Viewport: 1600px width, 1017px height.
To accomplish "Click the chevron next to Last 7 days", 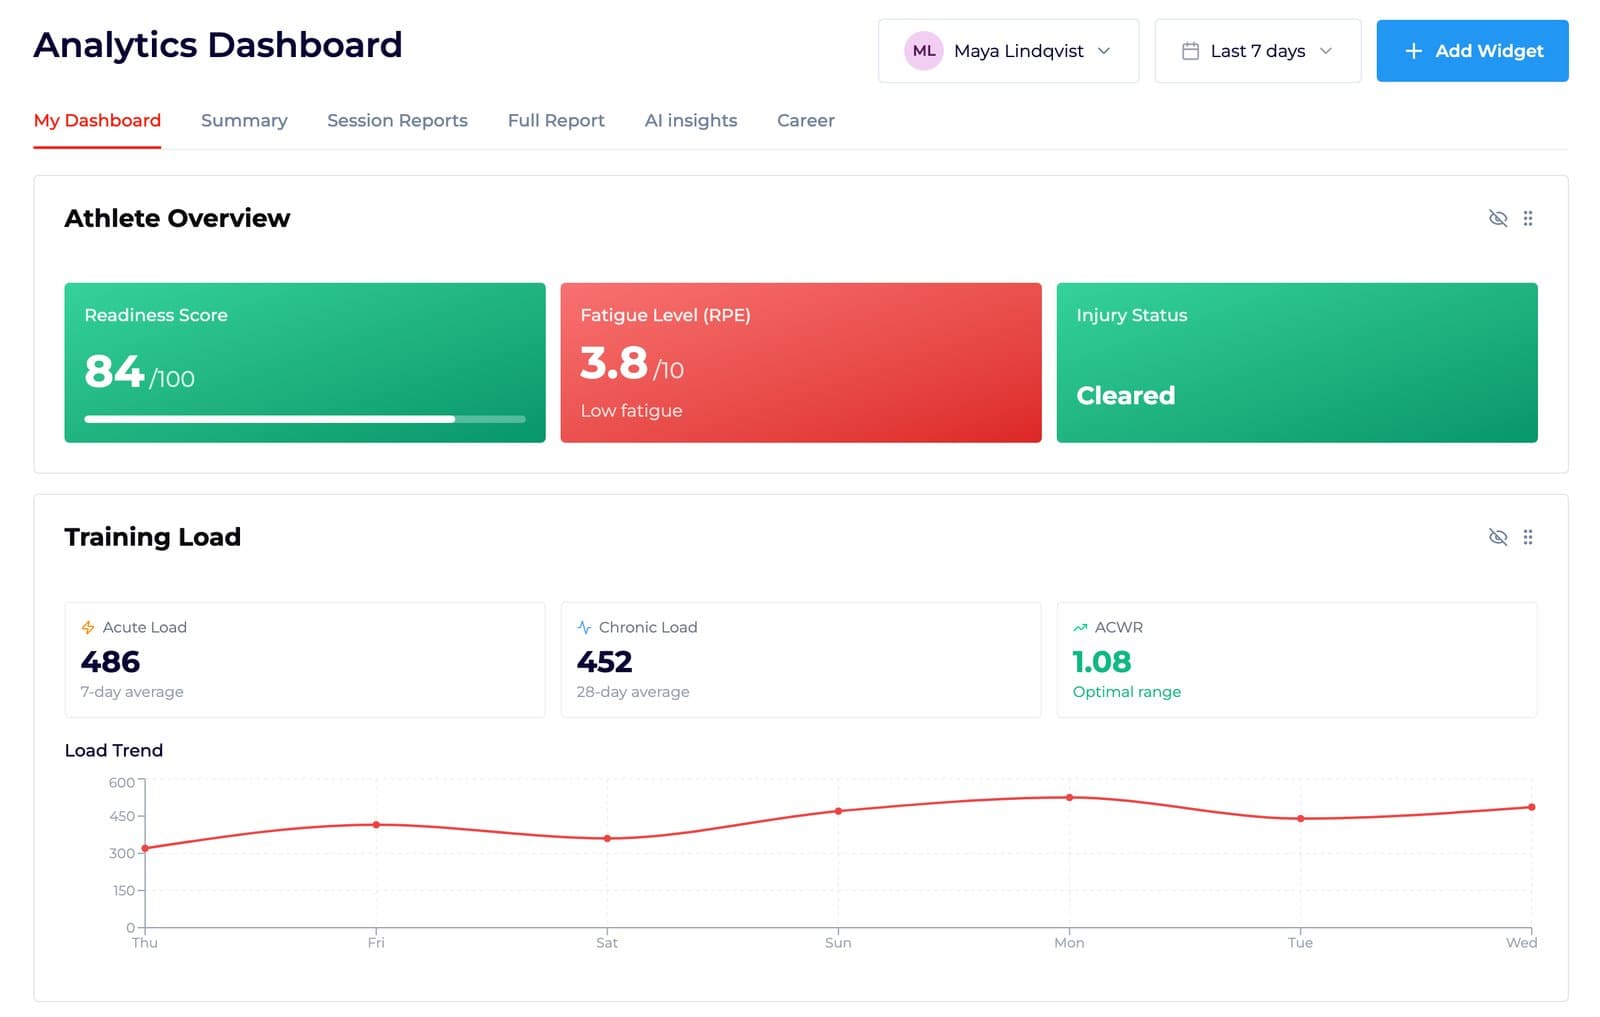I will (x=1326, y=51).
